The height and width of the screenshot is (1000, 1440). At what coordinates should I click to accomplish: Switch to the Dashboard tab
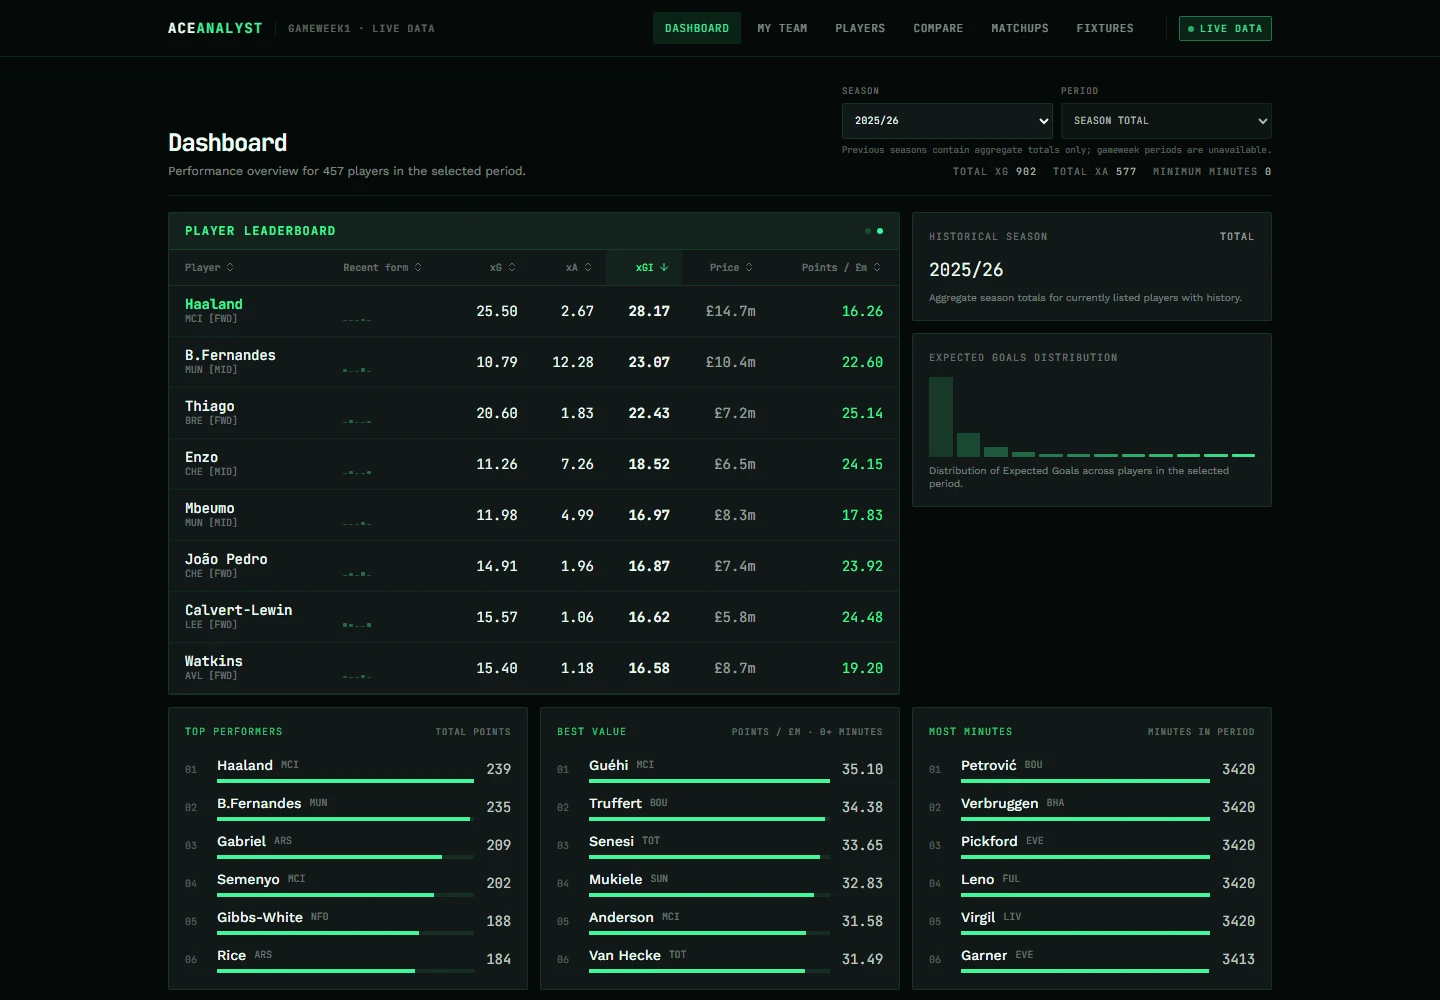click(697, 28)
